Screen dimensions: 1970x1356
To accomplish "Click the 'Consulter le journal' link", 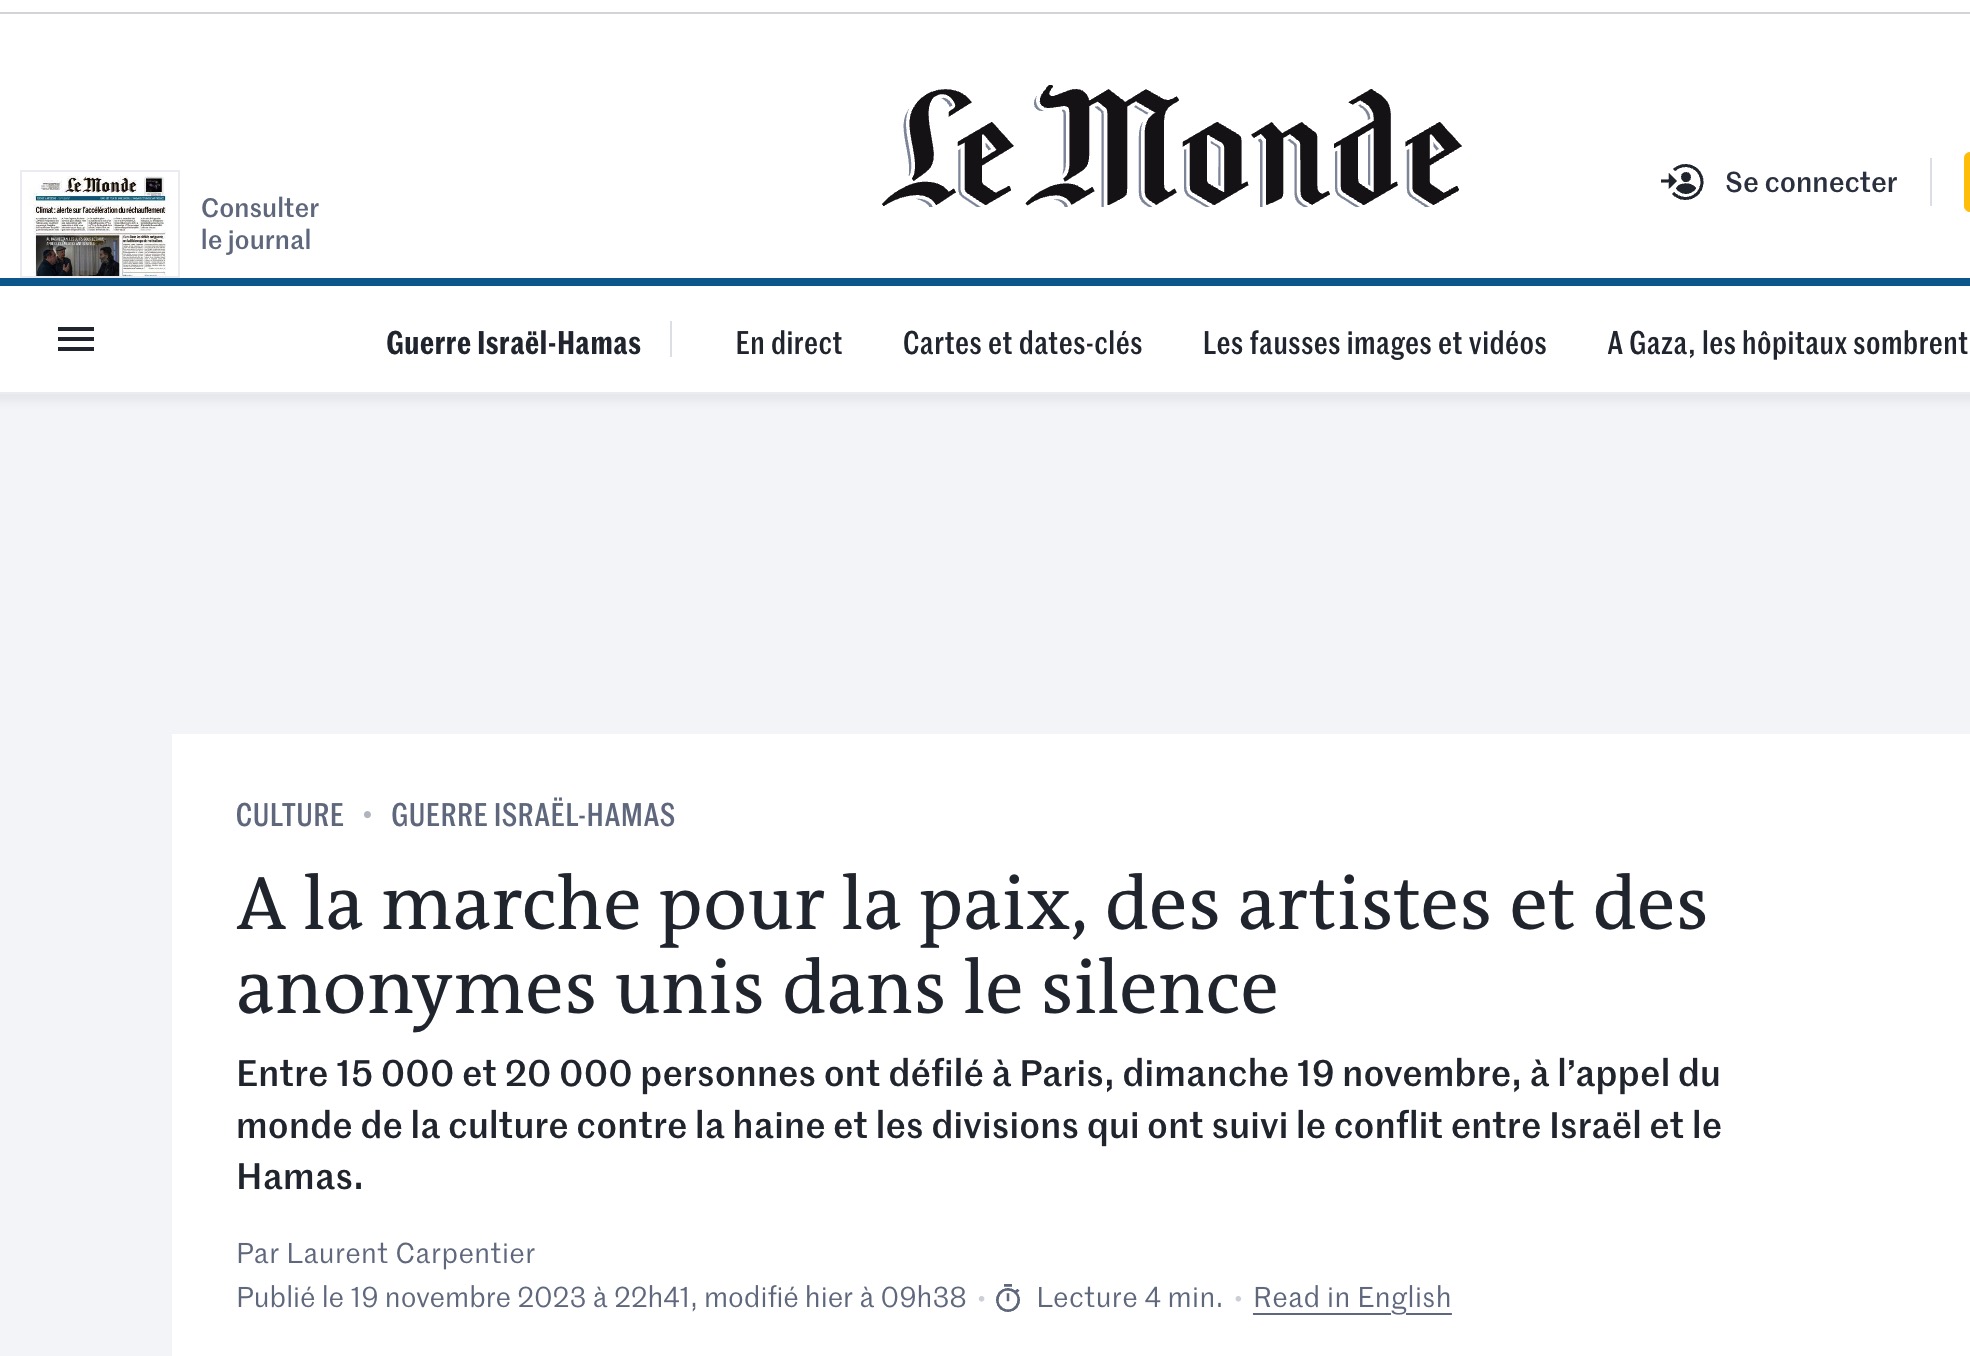I will 259,224.
